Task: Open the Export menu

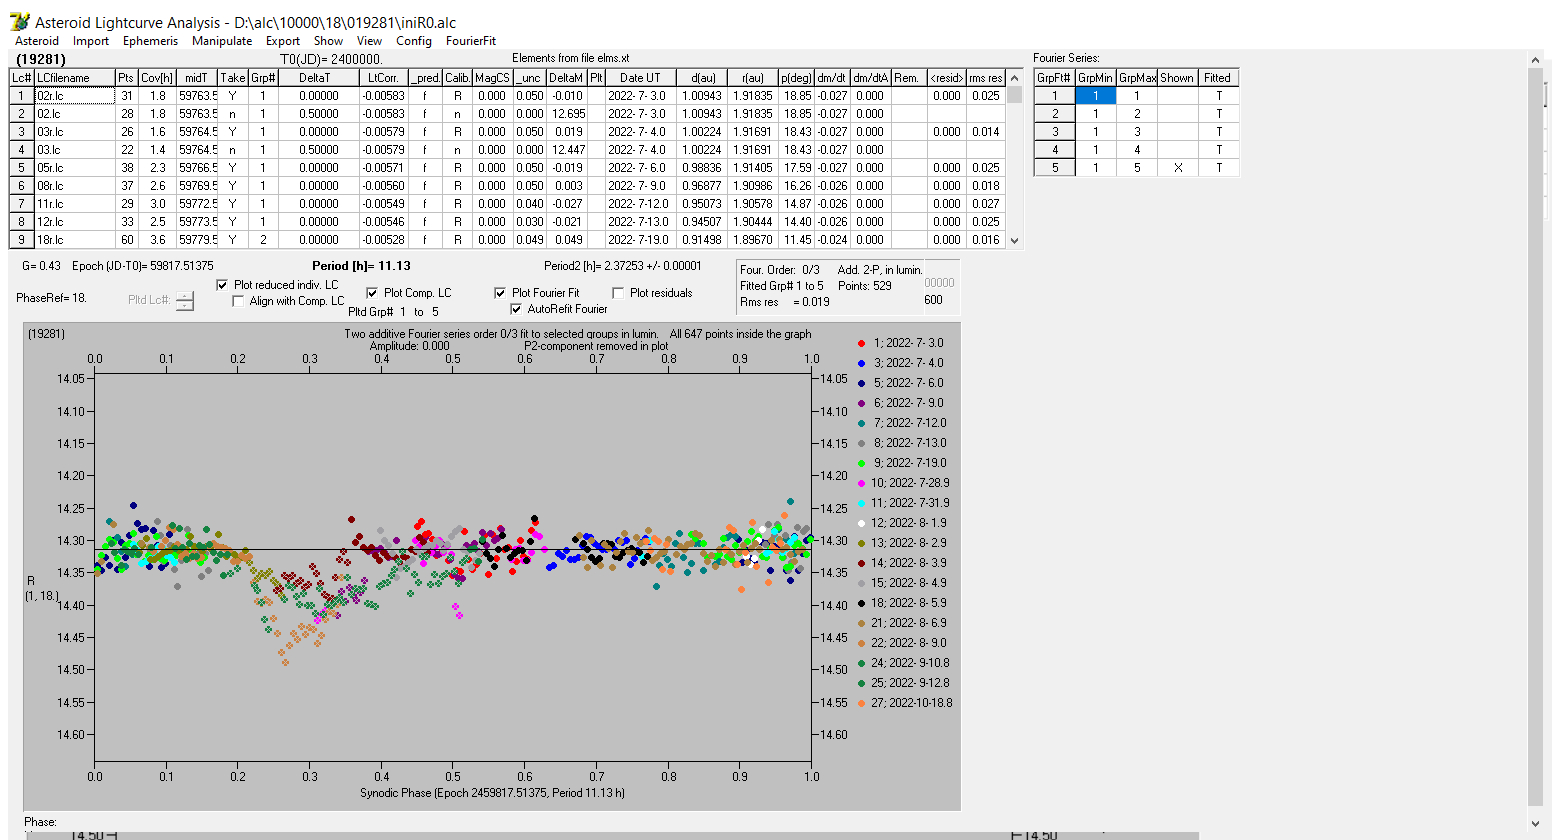Action: (283, 41)
